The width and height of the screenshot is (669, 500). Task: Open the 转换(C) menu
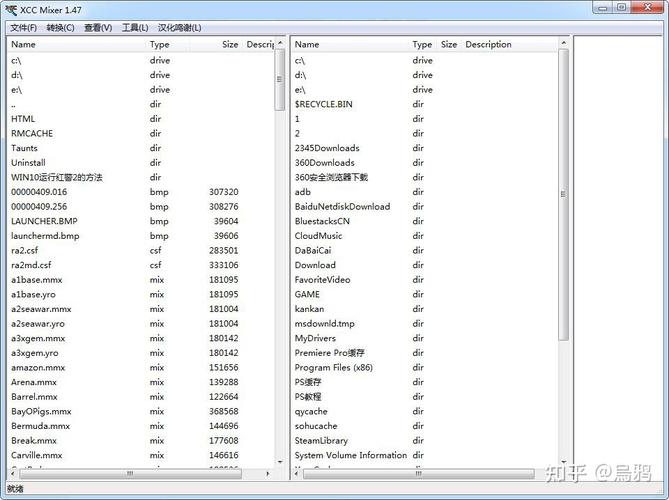(60, 27)
